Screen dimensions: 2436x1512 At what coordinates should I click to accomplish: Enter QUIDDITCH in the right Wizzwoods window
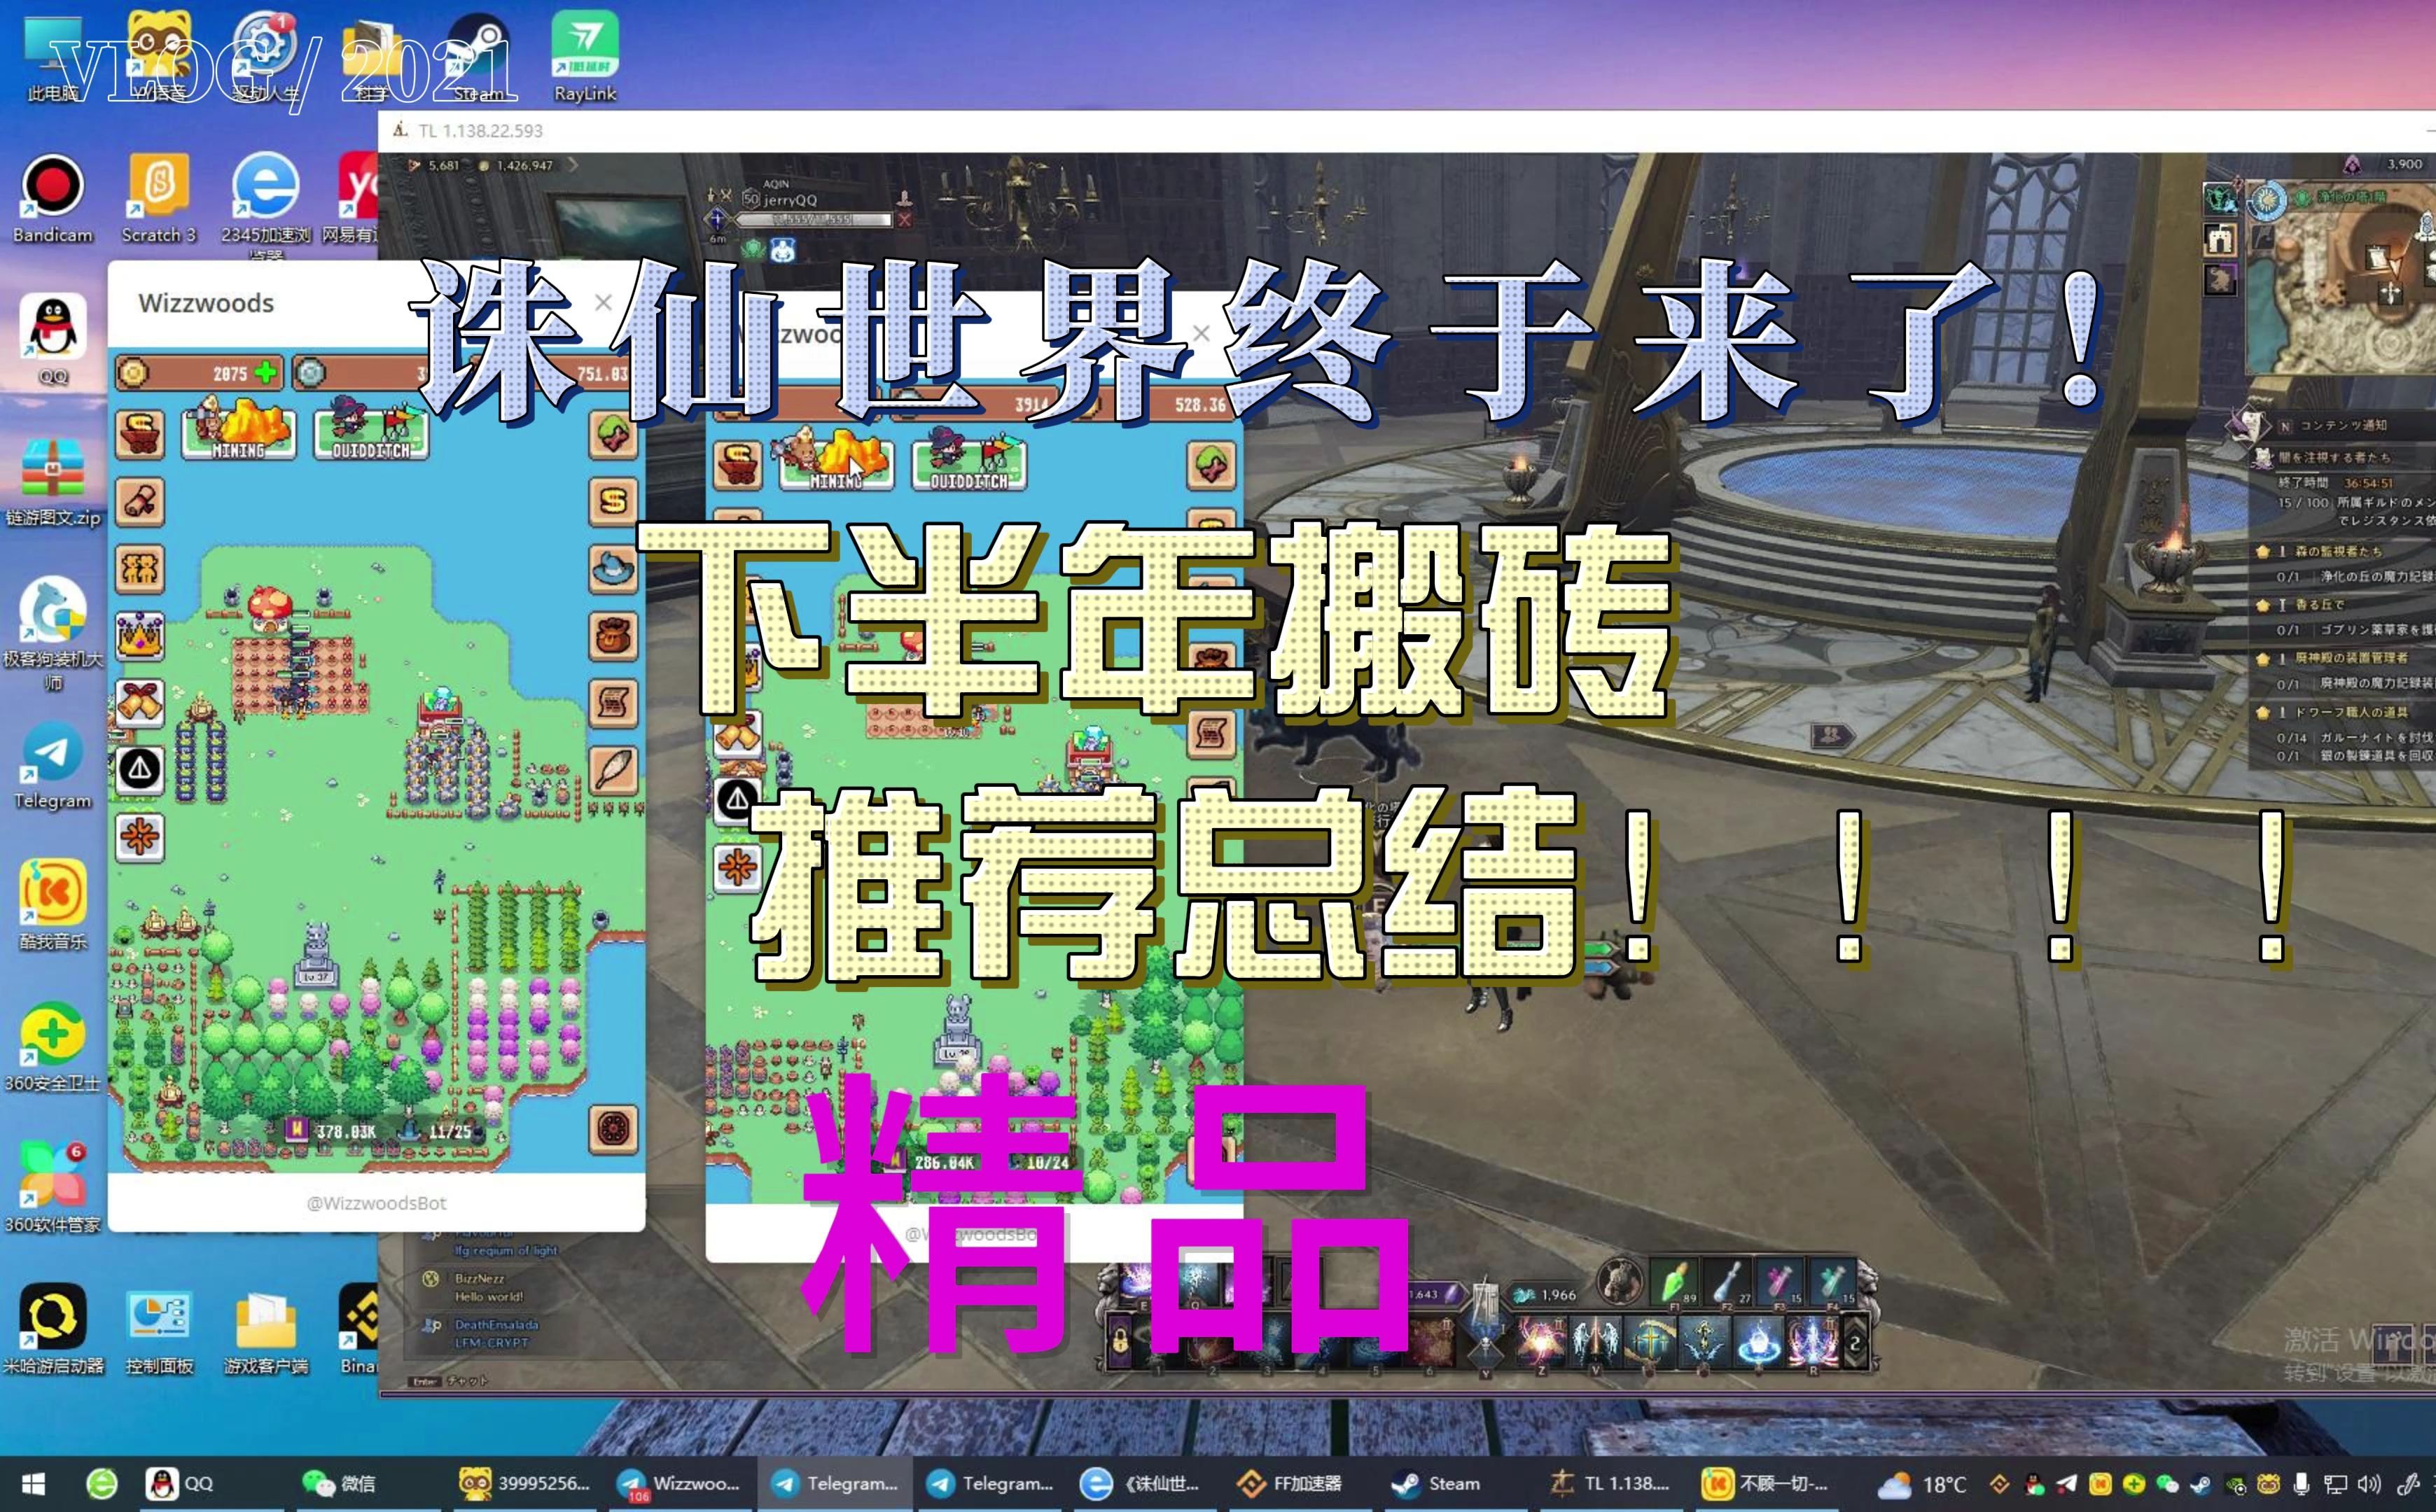pos(969,460)
